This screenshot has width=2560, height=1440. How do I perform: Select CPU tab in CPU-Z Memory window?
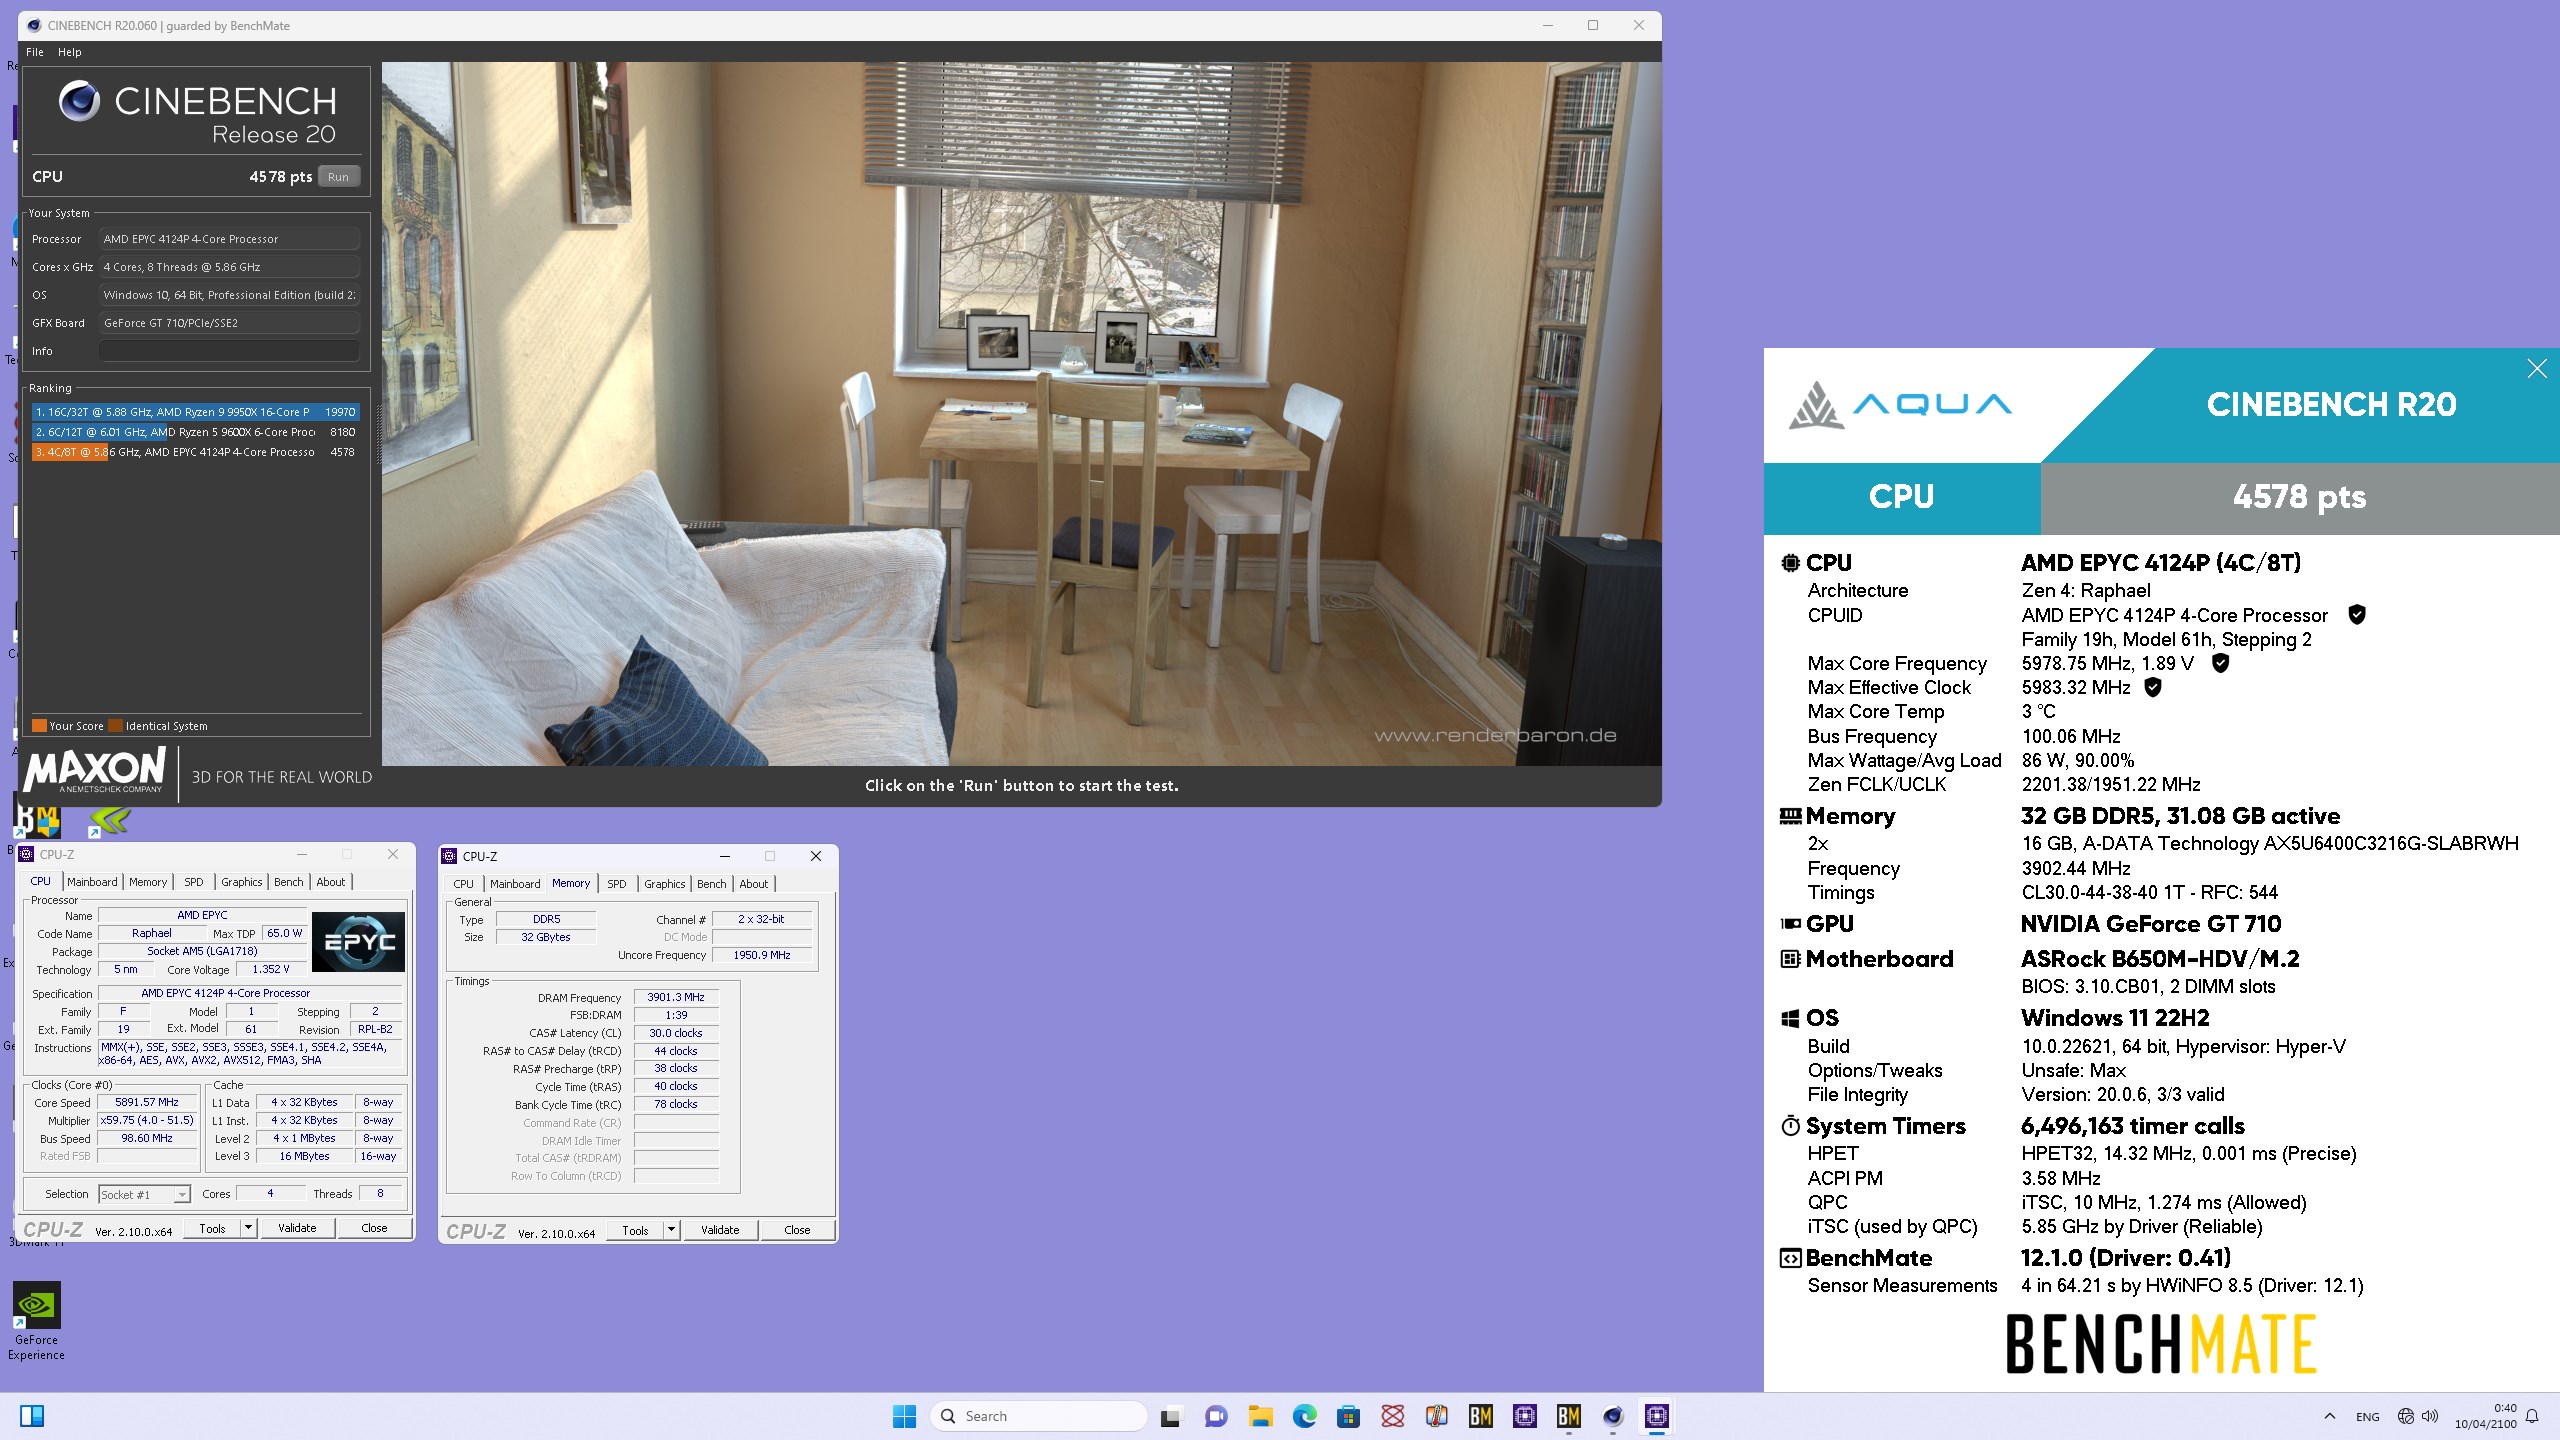(x=463, y=884)
